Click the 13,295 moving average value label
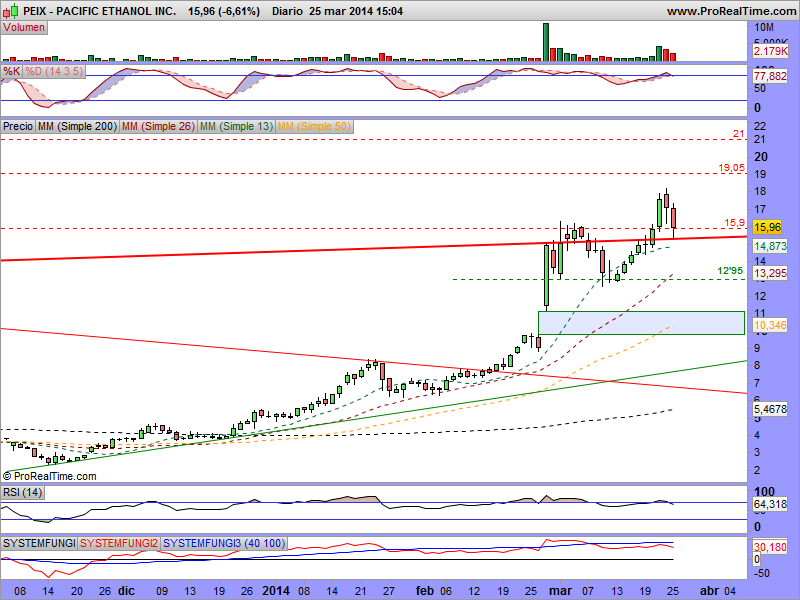Screen dimensions: 800x600 point(770,273)
